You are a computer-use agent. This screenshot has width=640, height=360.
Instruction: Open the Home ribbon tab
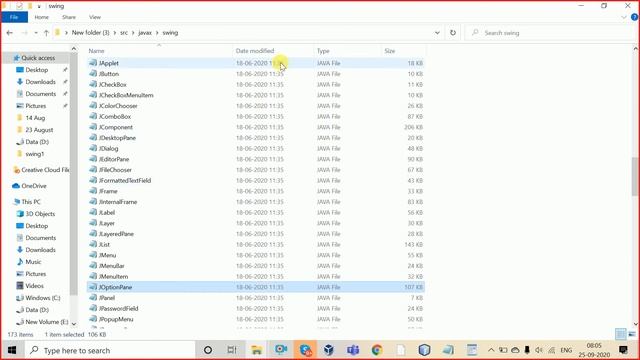point(42,17)
